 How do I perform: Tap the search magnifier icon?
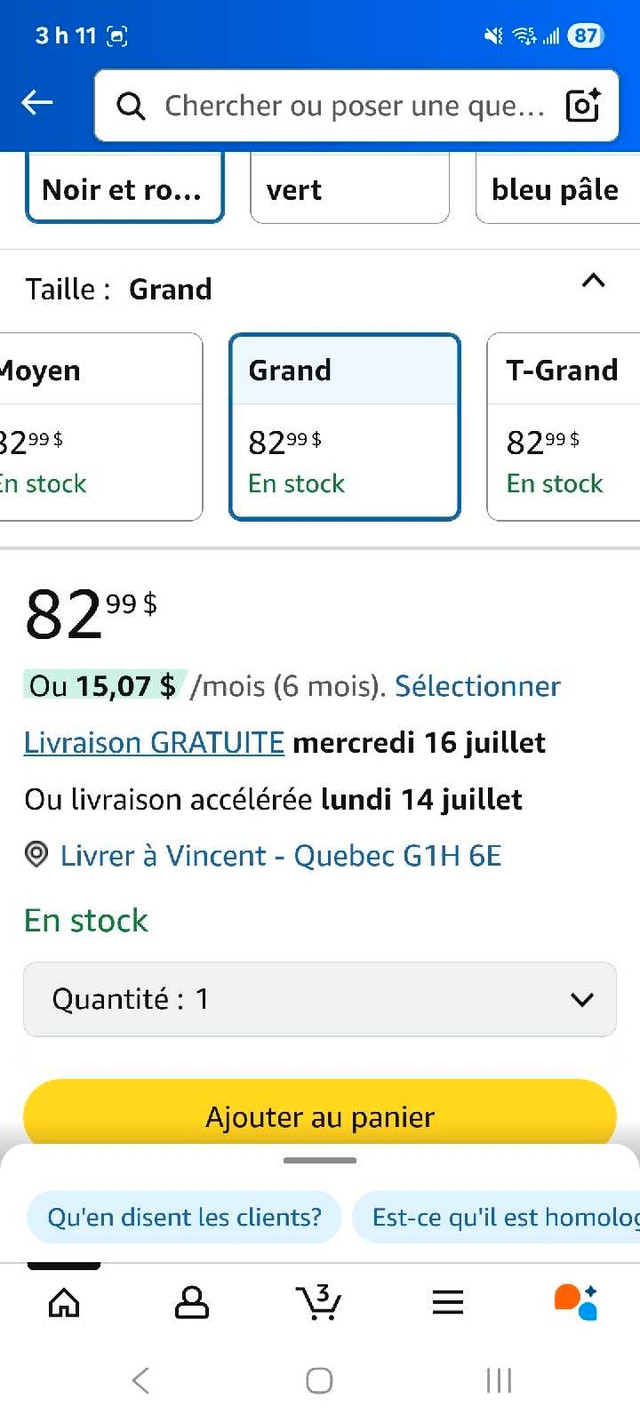(131, 106)
